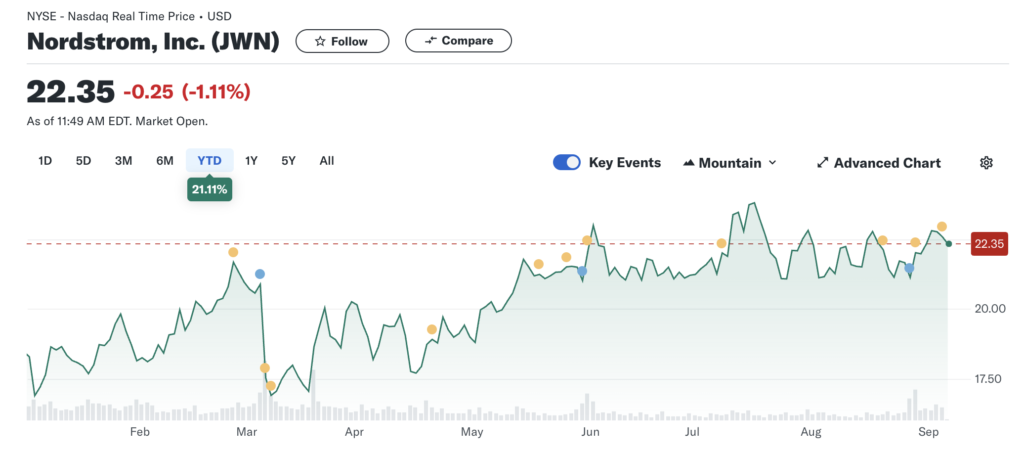Click the blue event dot in late August
This screenshot has width=1024, height=459.
pos(909,268)
